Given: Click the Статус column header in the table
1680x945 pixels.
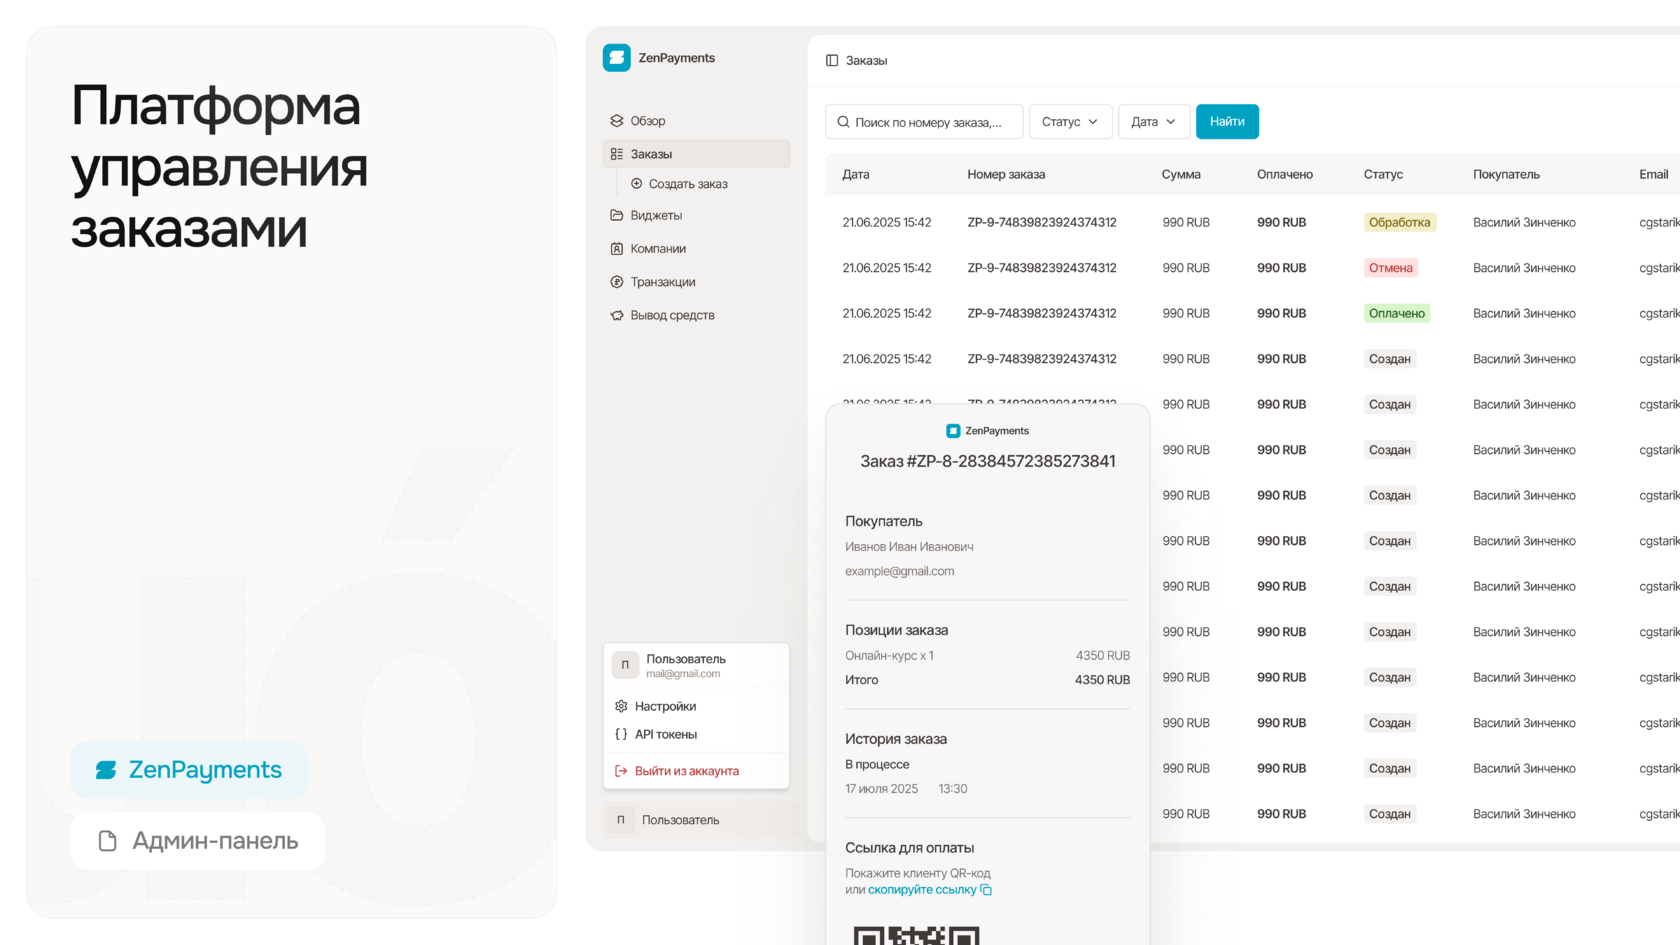Looking at the screenshot, I should pyautogui.click(x=1383, y=175).
